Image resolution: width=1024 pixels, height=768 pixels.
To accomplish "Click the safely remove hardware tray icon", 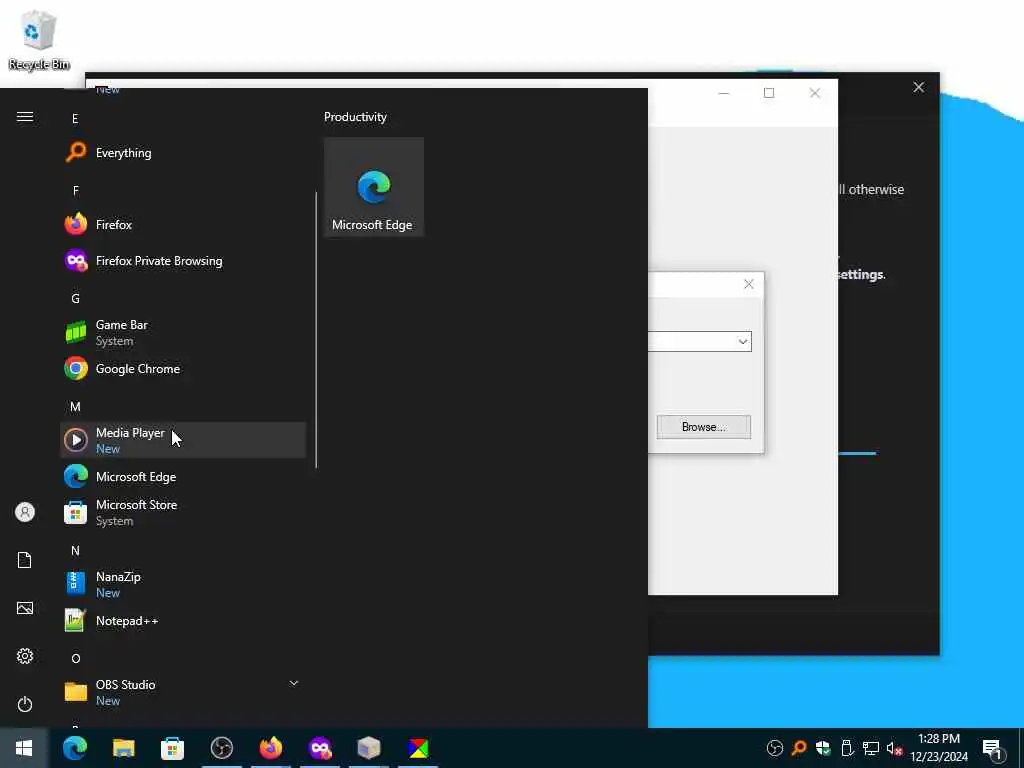I will [847, 748].
